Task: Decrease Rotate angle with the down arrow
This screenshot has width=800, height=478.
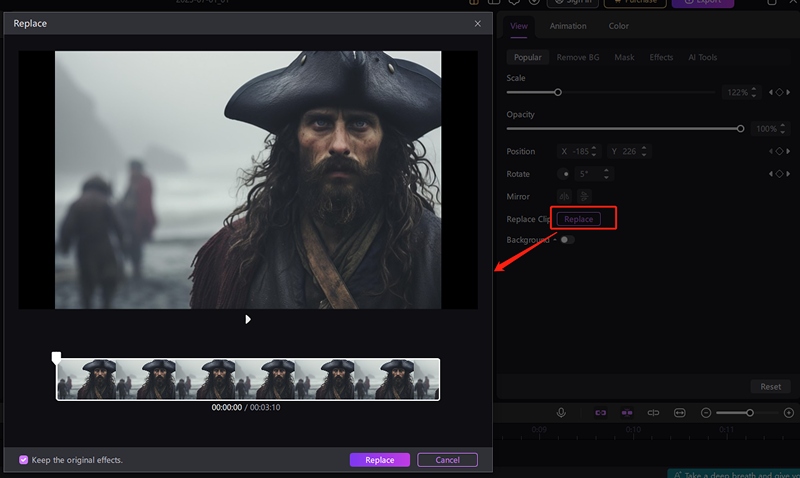Action: [x=606, y=177]
